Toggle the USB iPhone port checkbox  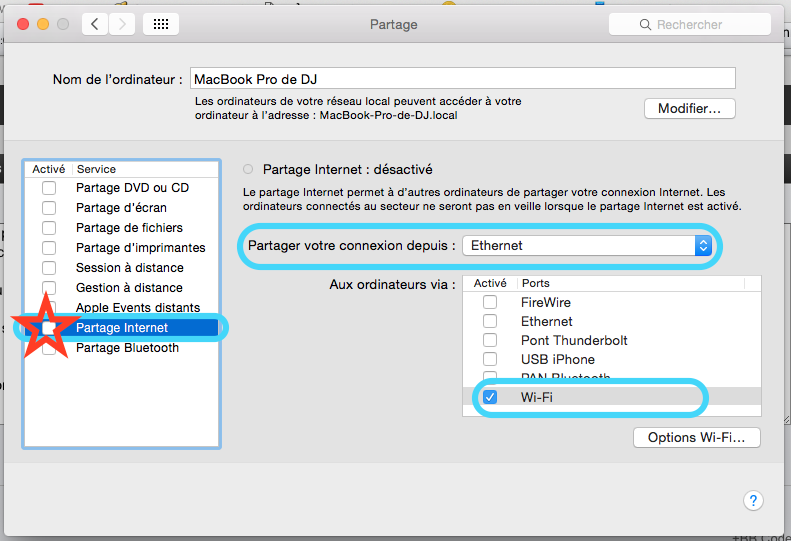click(490, 360)
